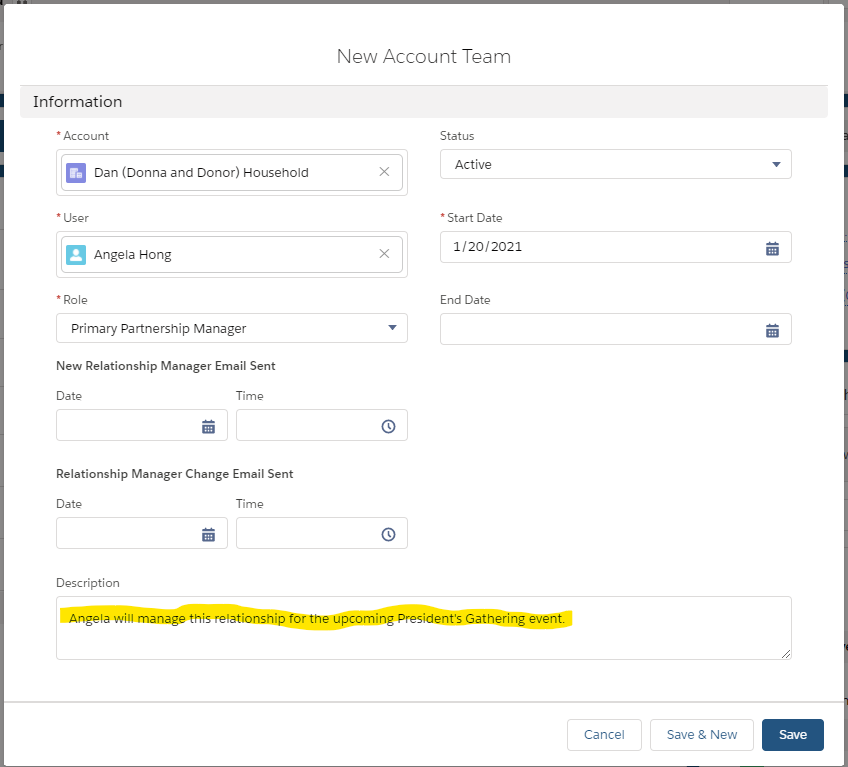The image size is (848, 767).
Task: Open calendar for New Relationship Manager Email date
Action: [x=208, y=426]
